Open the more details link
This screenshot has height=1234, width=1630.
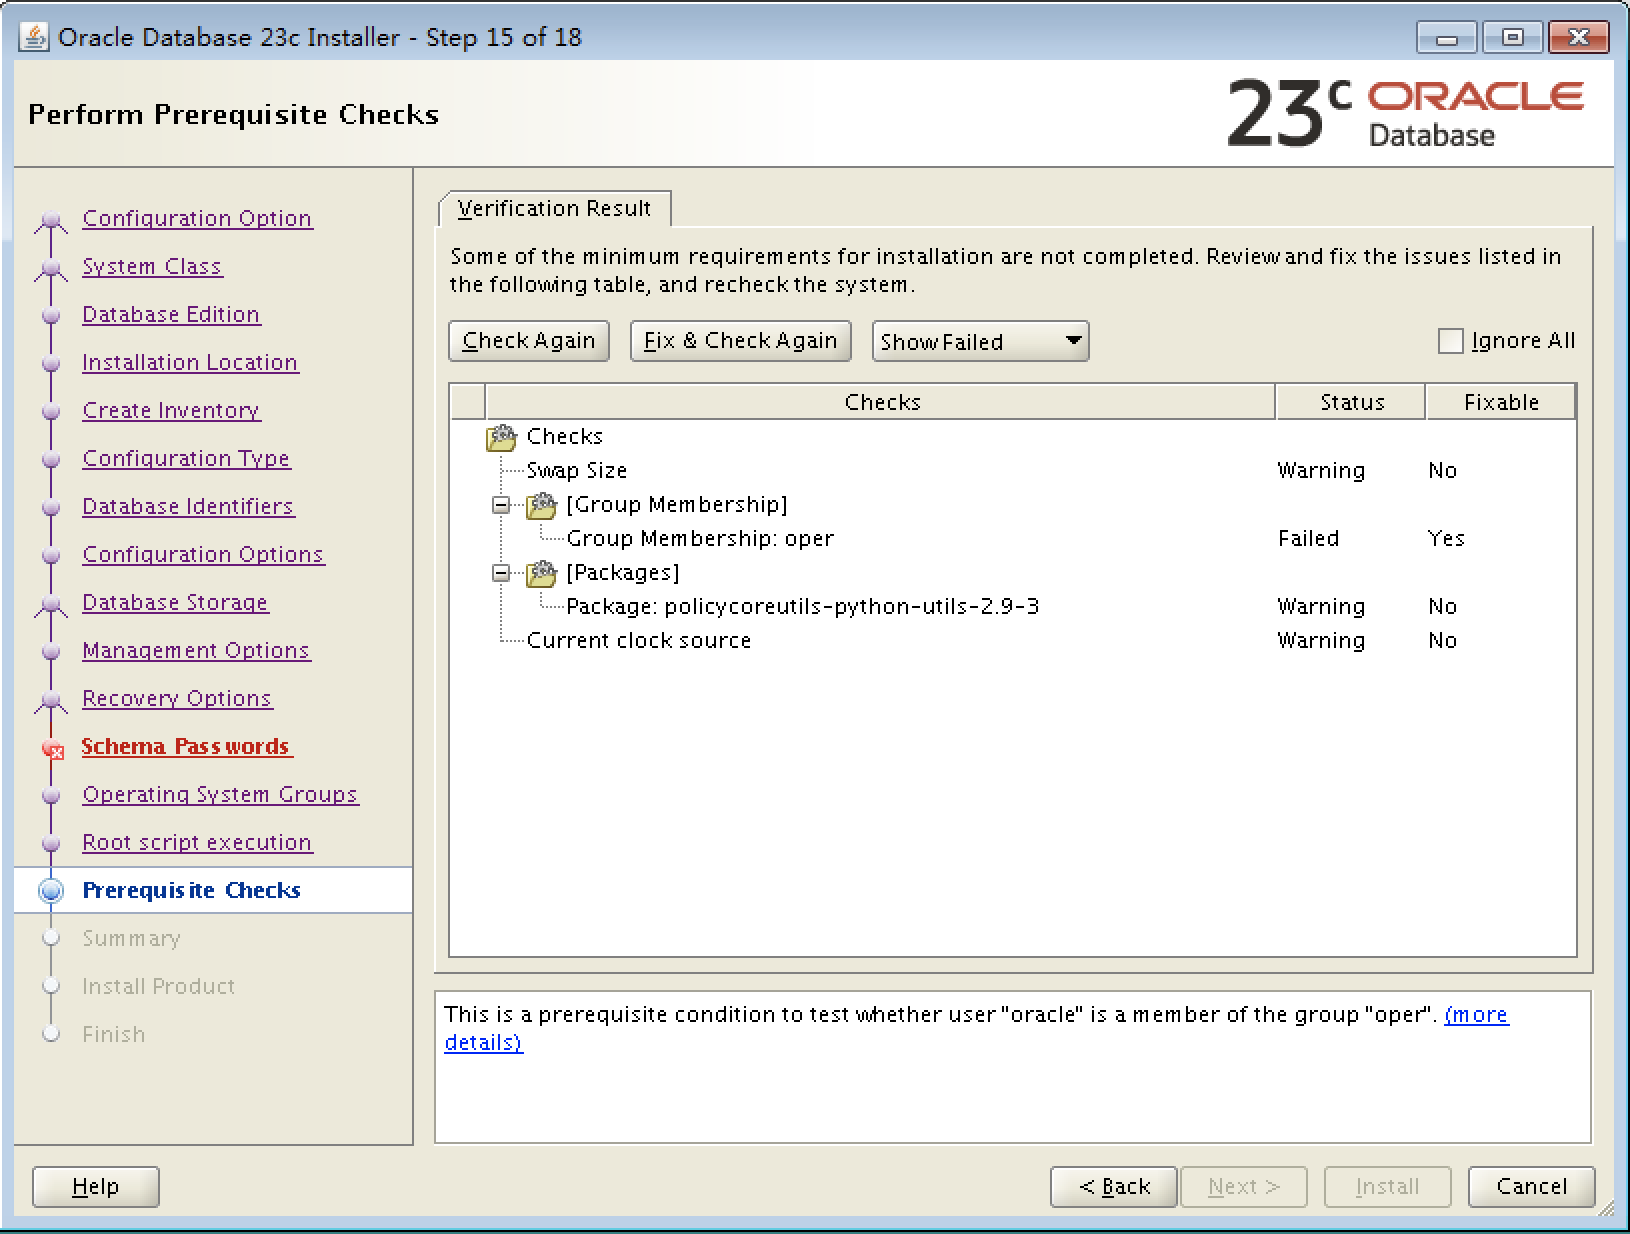tap(1476, 1014)
